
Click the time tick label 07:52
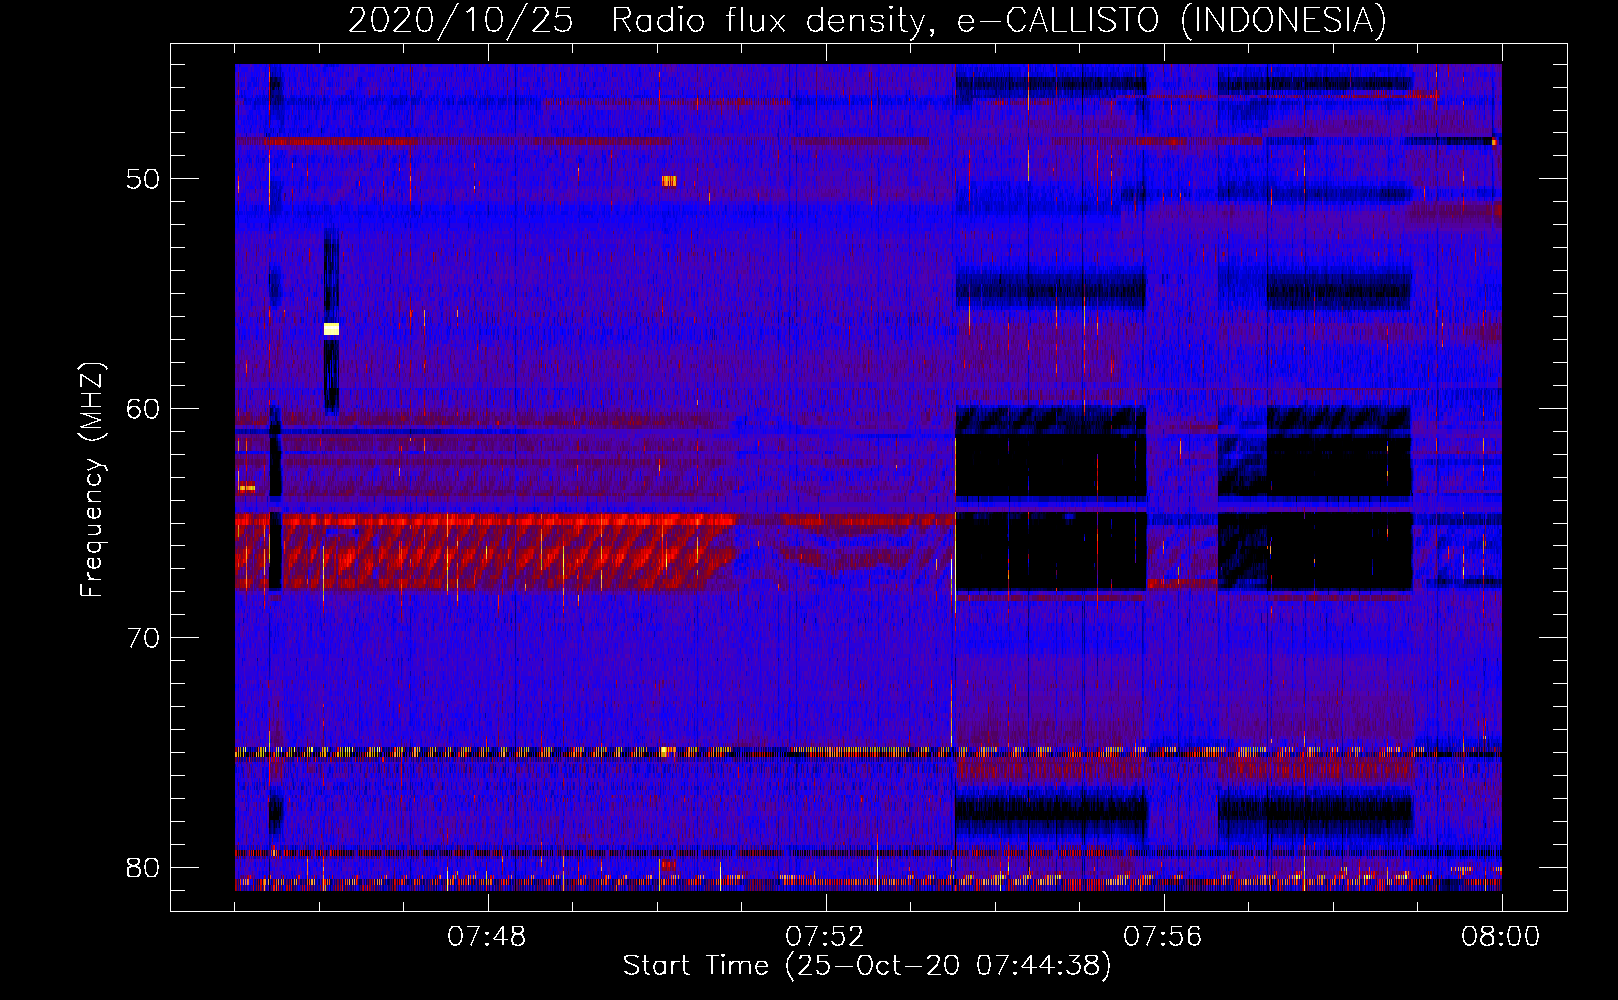(825, 937)
